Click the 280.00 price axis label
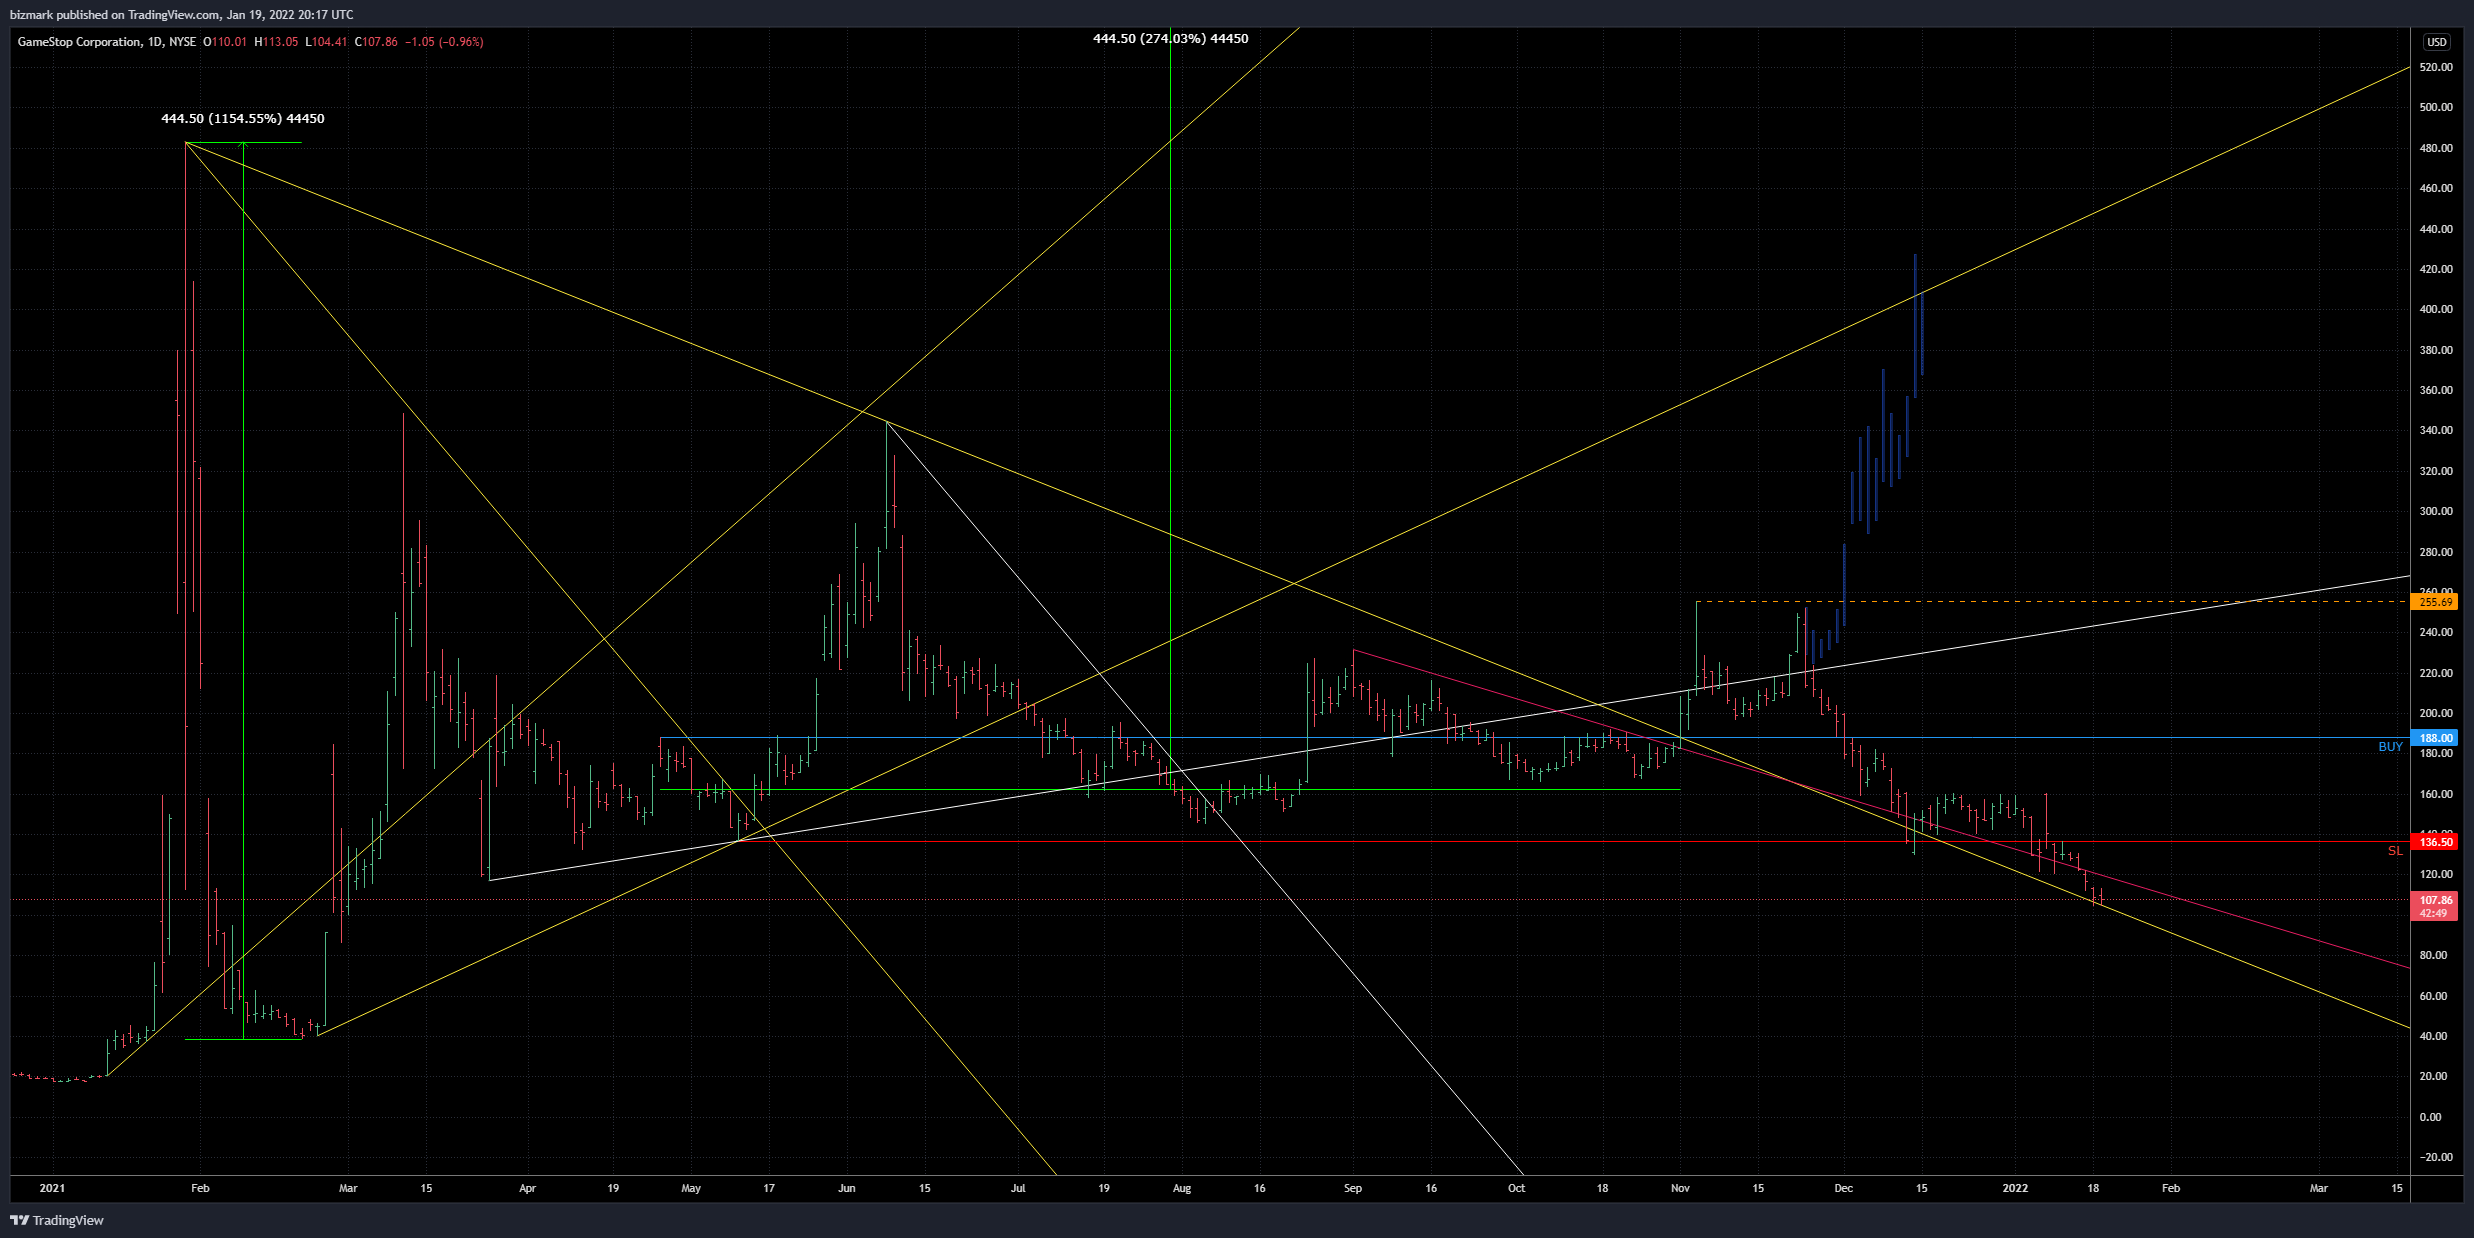Screen dimensions: 2474x1238 pos(2436,552)
